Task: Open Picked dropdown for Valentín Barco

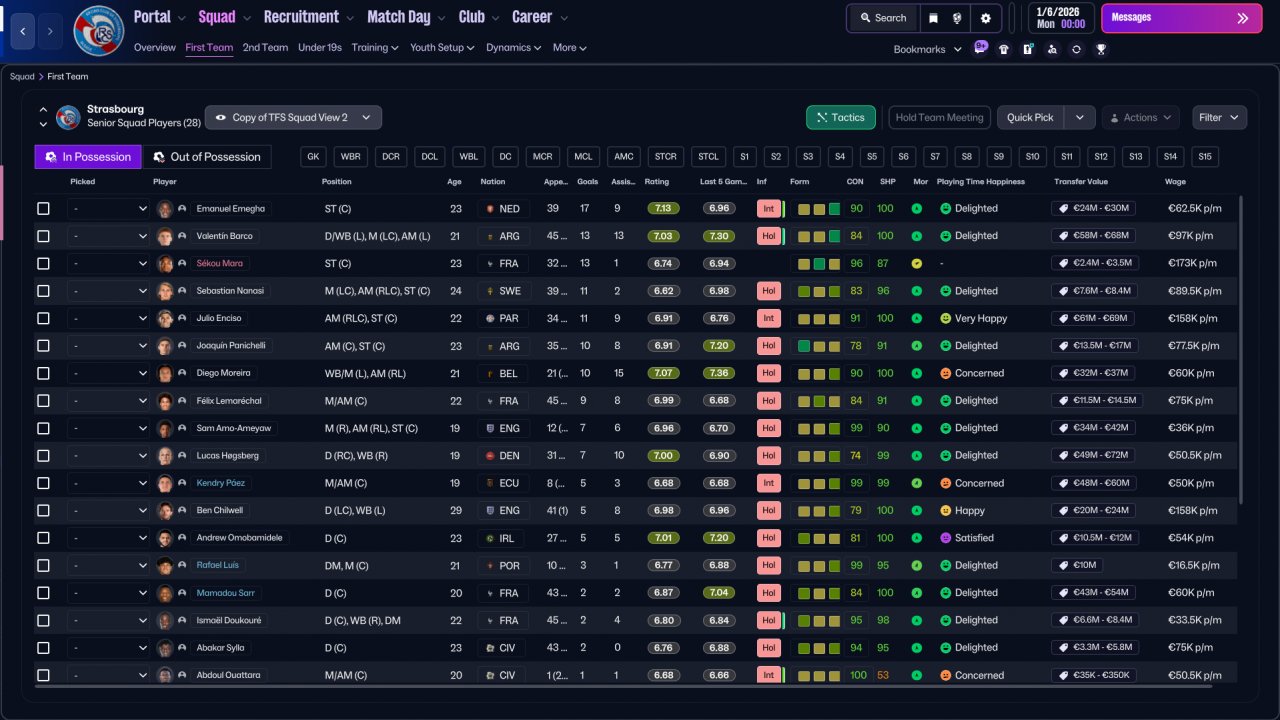Action: 108,236
